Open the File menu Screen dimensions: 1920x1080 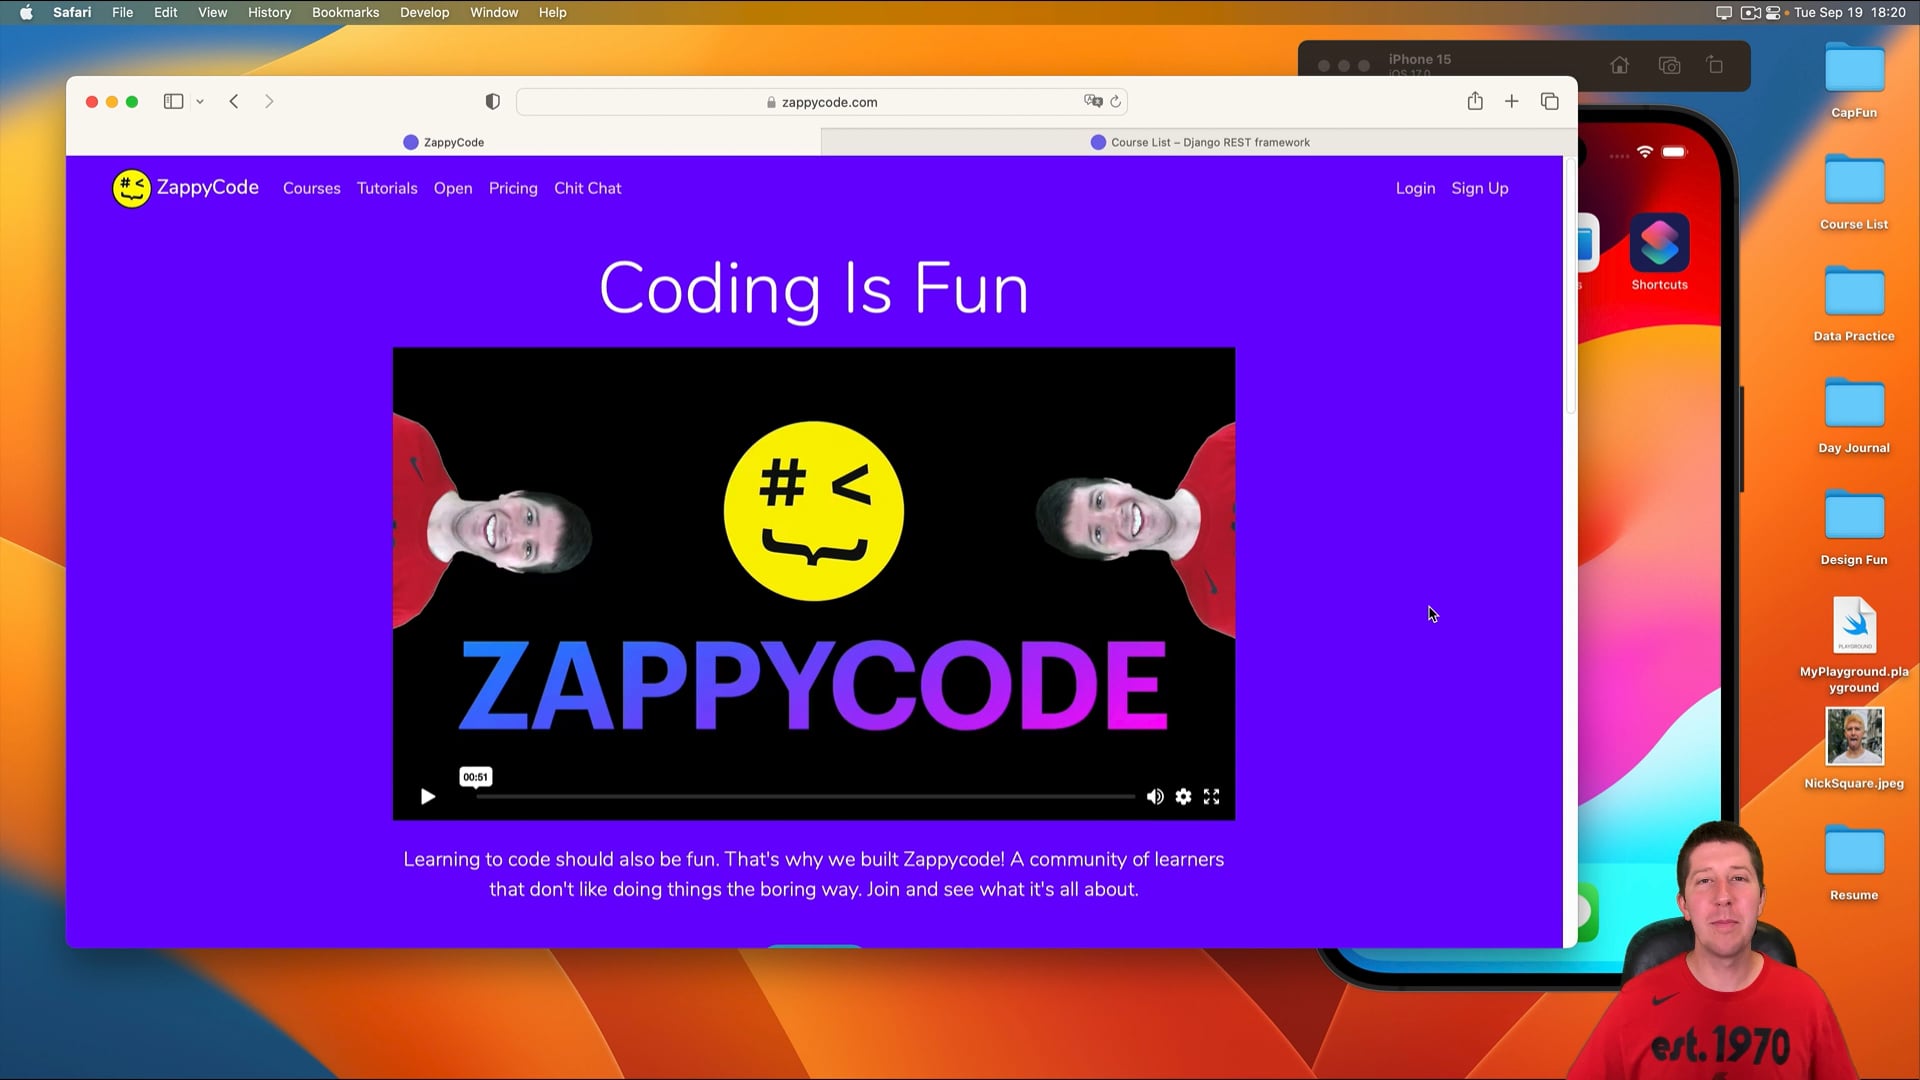pos(122,12)
